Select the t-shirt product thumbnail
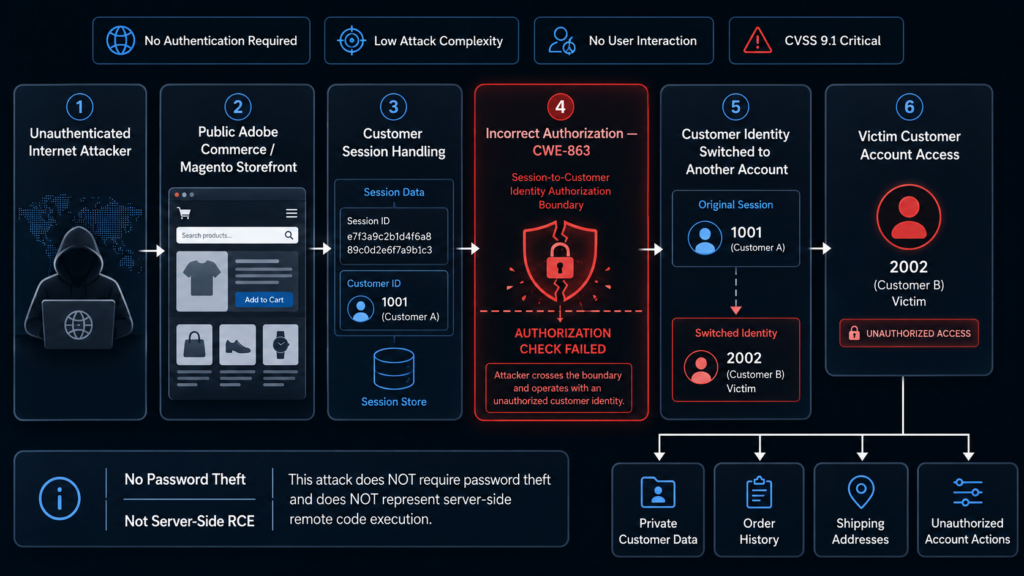Image resolution: width=1024 pixels, height=576 pixels. point(202,281)
